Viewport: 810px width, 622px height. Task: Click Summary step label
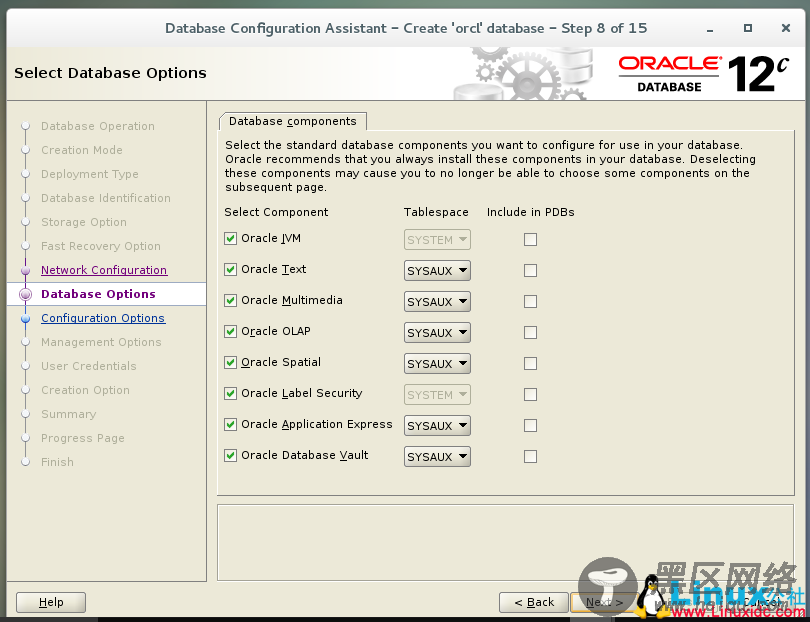coord(69,414)
